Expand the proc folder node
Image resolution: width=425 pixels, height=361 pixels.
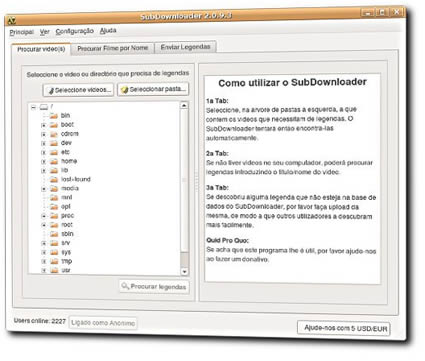point(43,216)
